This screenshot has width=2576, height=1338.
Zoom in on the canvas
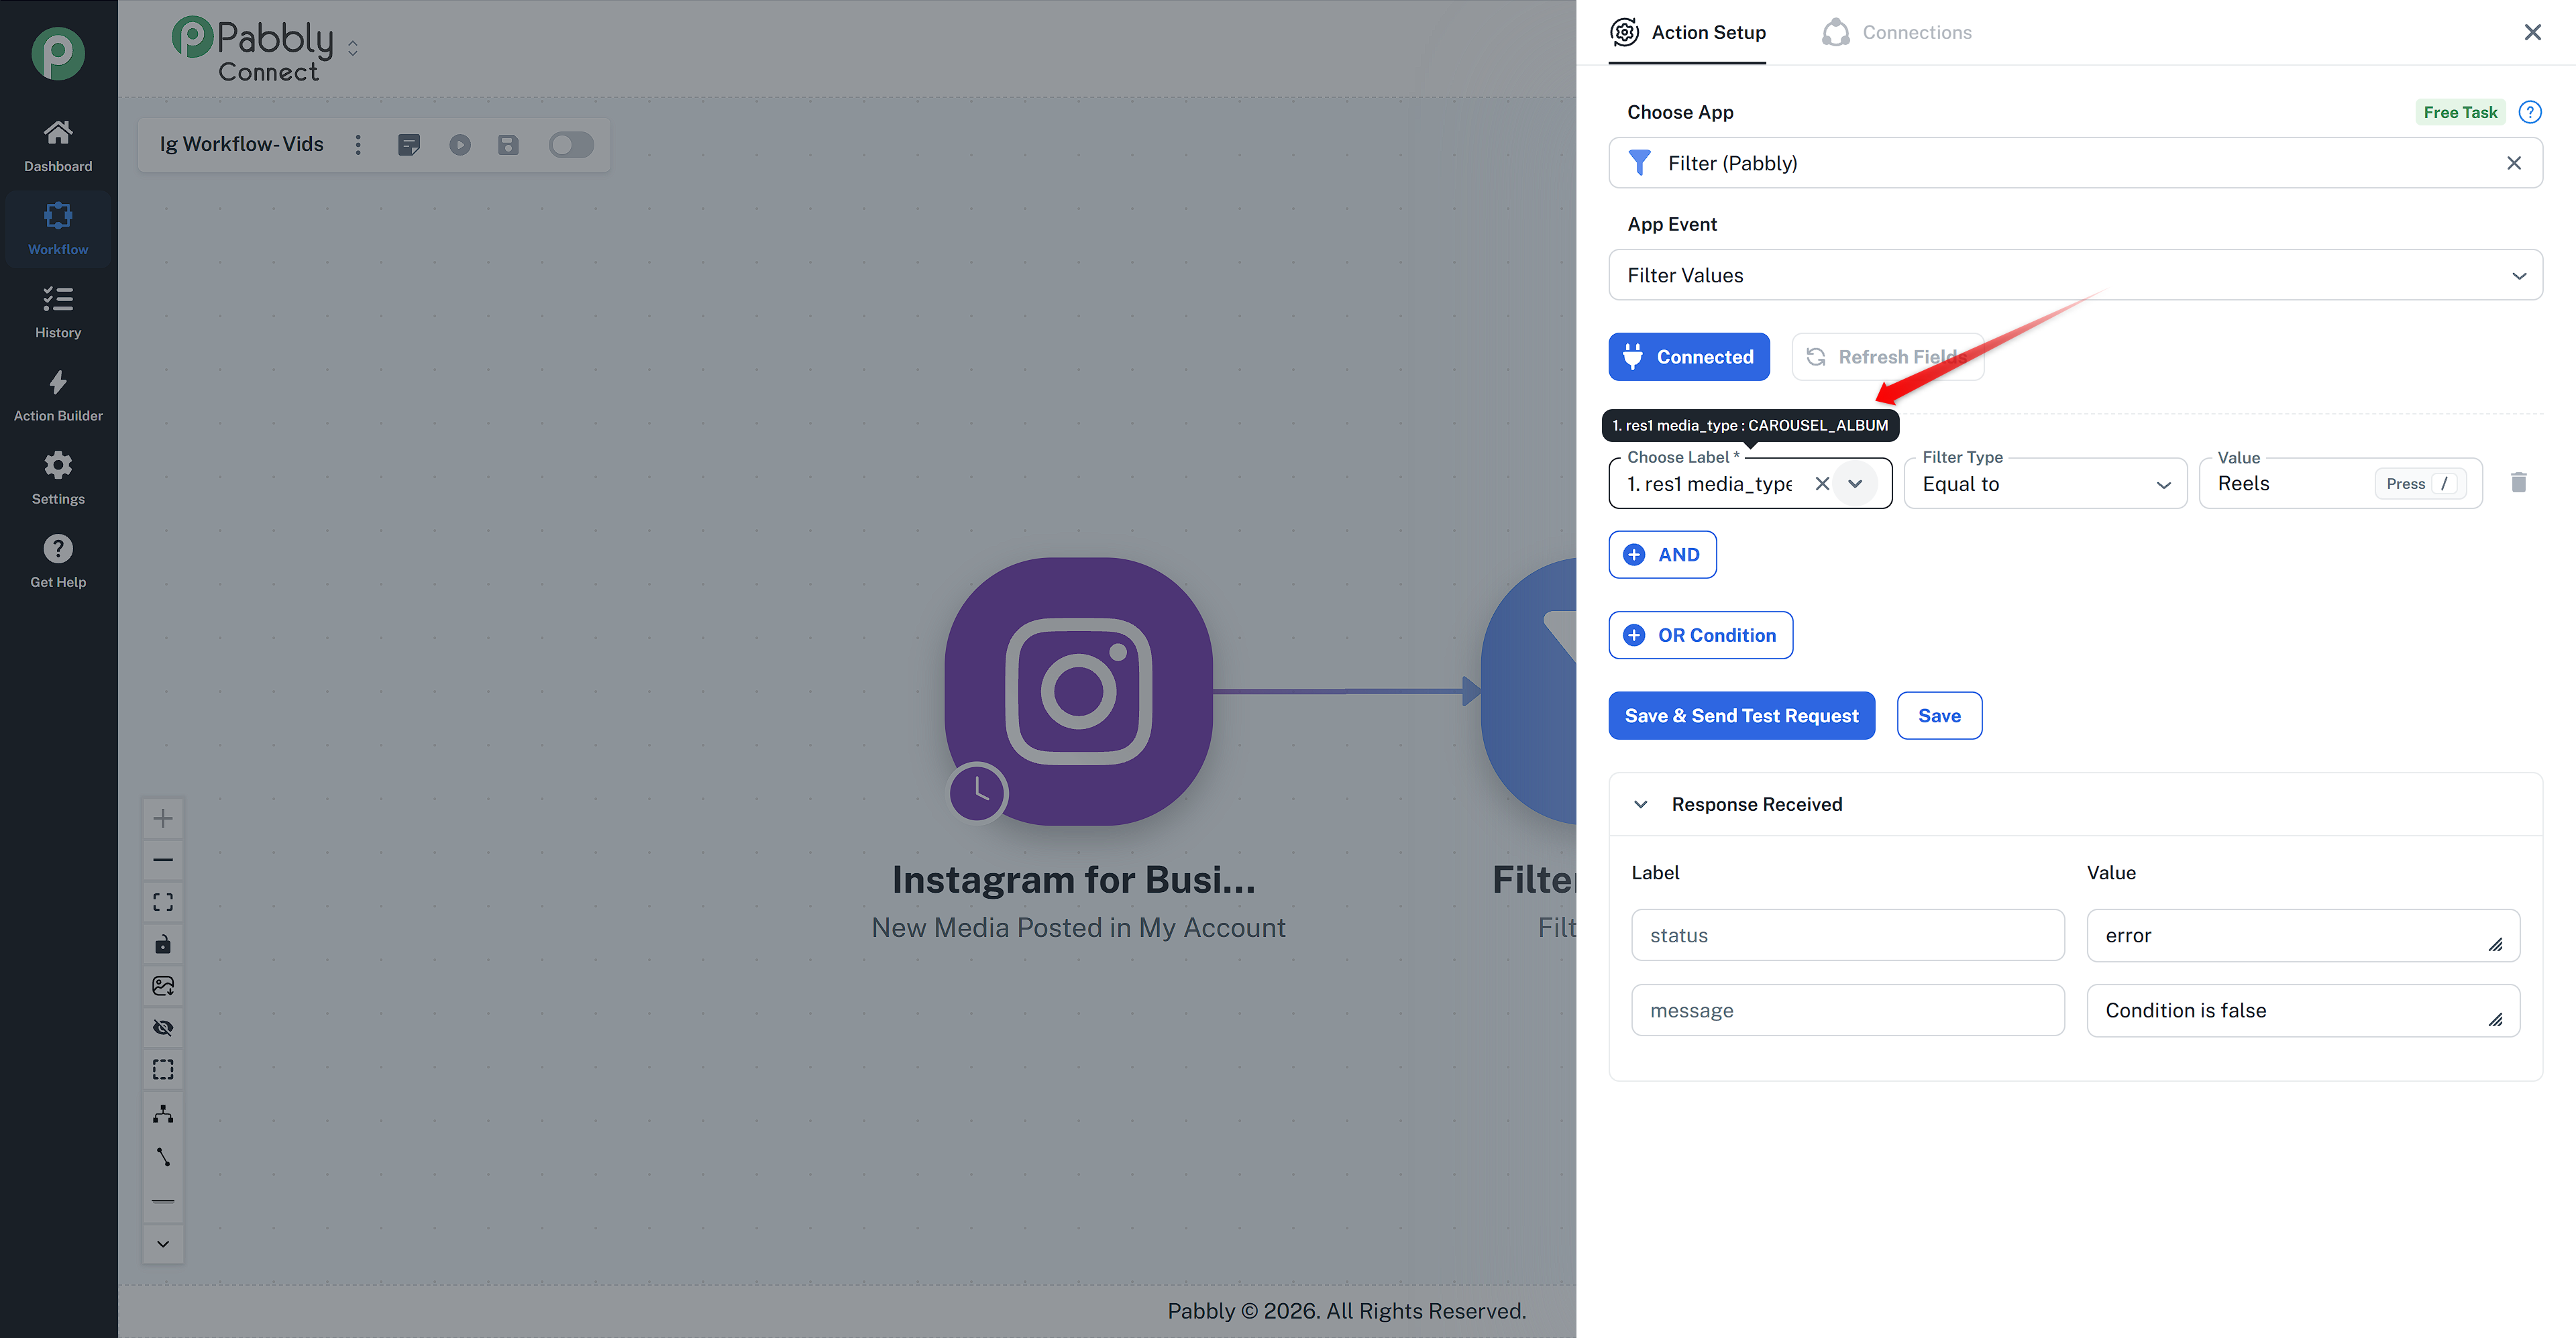pyautogui.click(x=163, y=818)
